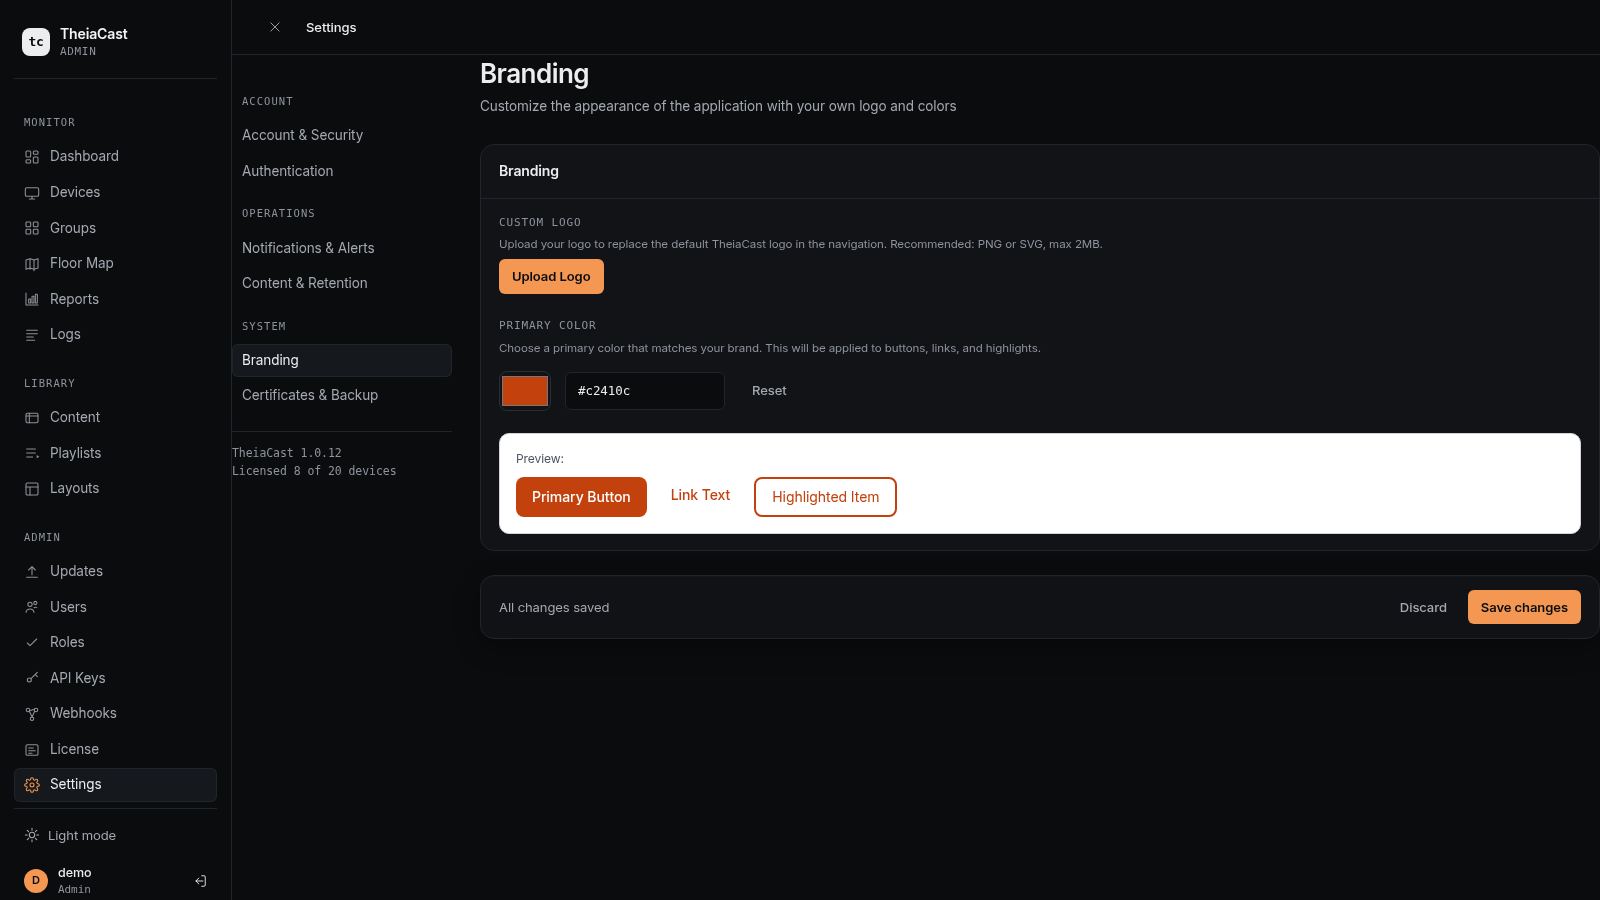The width and height of the screenshot is (1600, 900).
Task: Click the Updates upload icon
Action: coord(32,572)
